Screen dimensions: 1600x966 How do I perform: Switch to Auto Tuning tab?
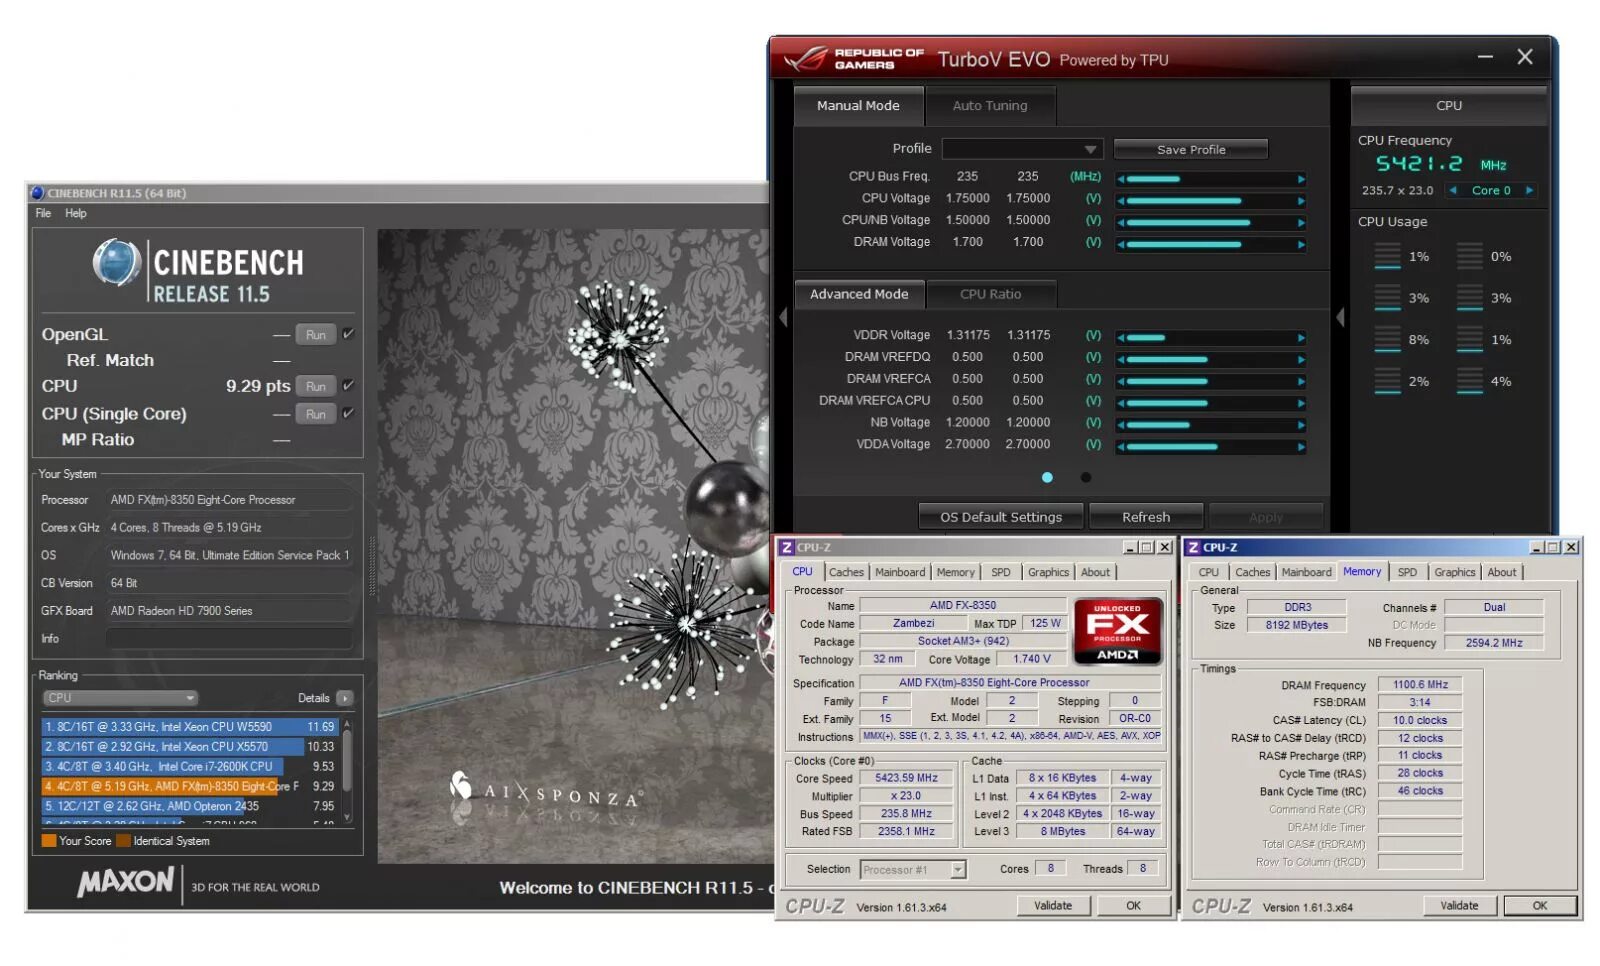coord(990,105)
